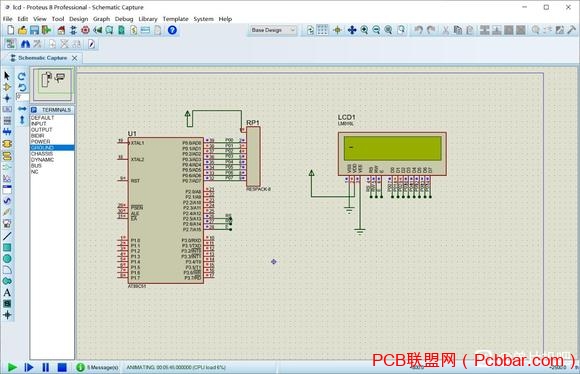Screen dimensions: 580x374
Task: Toggle the grid display icon
Action: click(323, 30)
